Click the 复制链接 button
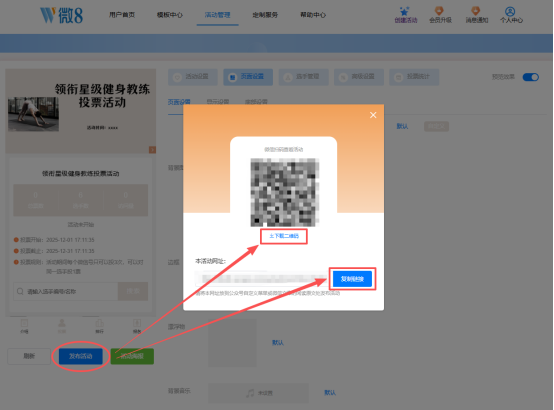Image resolution: width=554 pixels, height=410 pixels. point(352,279)
